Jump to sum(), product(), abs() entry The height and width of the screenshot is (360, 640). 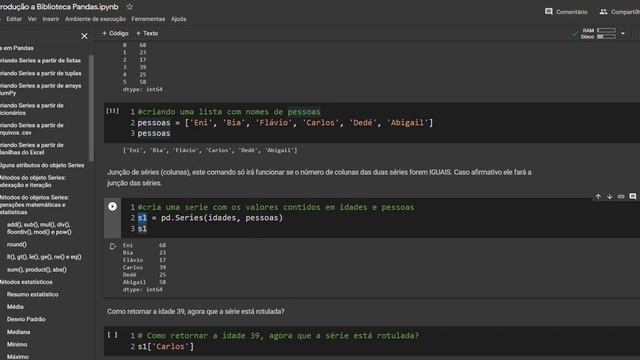click(37, 270)
